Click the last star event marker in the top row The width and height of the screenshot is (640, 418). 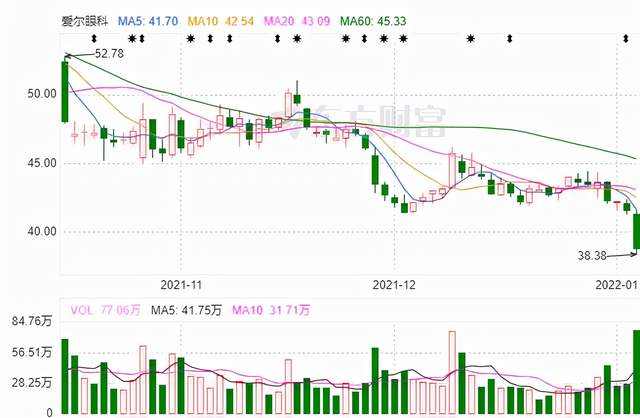pyautogui.click(x=471, y=39)
